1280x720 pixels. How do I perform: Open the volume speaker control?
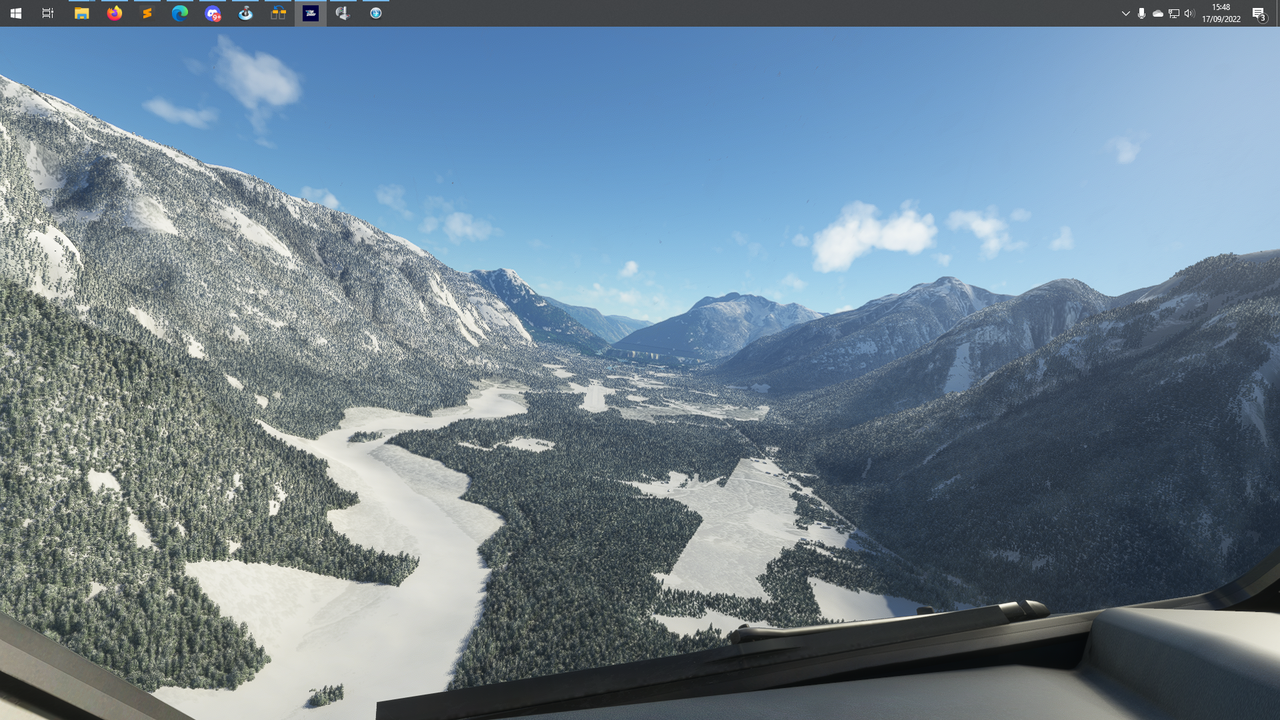[1189, 13]
